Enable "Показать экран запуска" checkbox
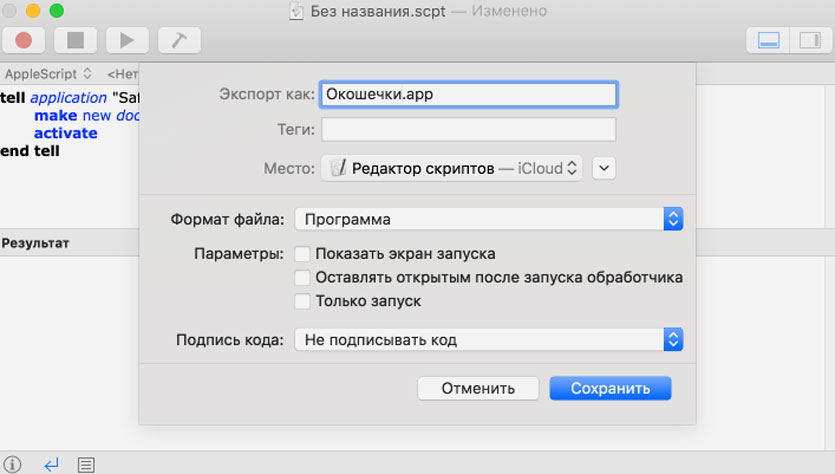The height and width of the screenshot is (474, 835). [x=303, y=254]
